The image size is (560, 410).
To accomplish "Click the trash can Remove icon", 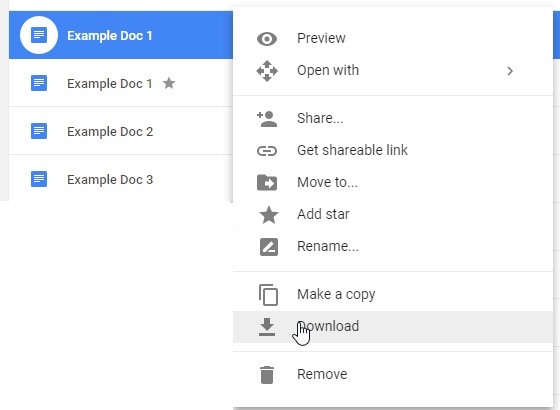I will point(267,375).
